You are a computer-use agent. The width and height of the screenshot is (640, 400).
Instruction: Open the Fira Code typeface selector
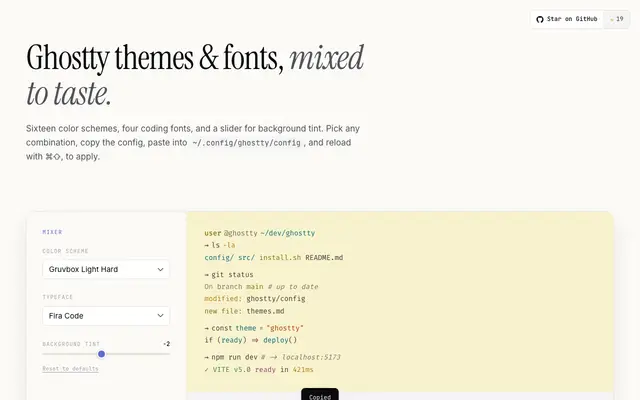pos(106,316)
